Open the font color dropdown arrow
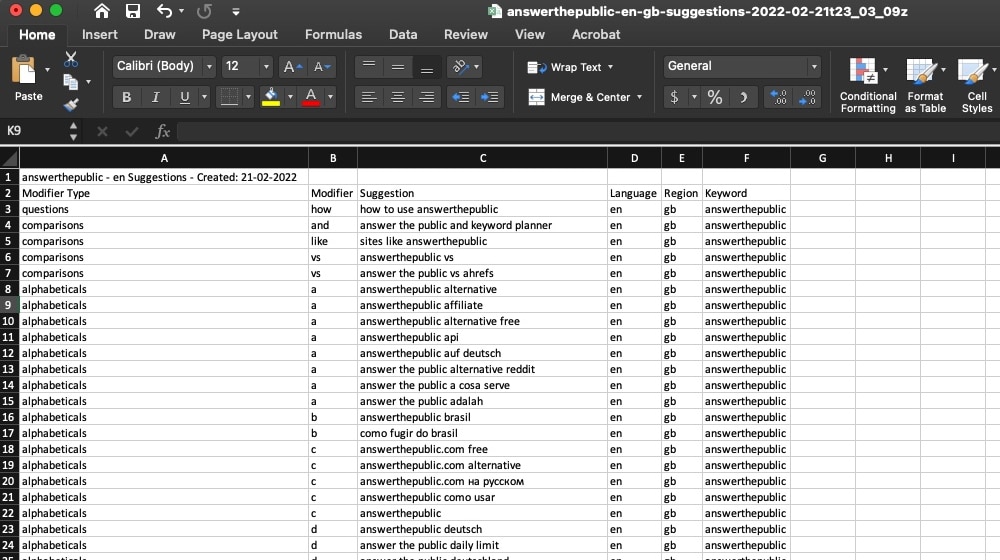1000x560 pixels. pyautogui.click(x=330, y=97)
